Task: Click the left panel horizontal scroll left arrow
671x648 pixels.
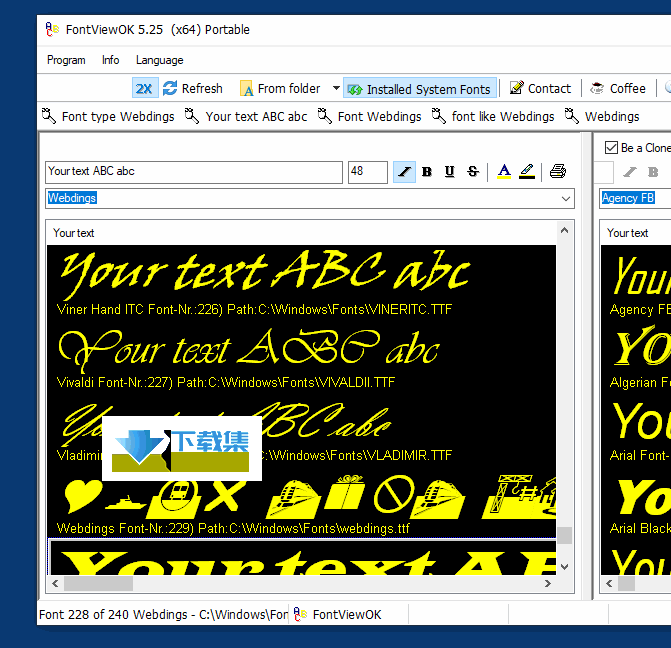Action: coord(55,583)
